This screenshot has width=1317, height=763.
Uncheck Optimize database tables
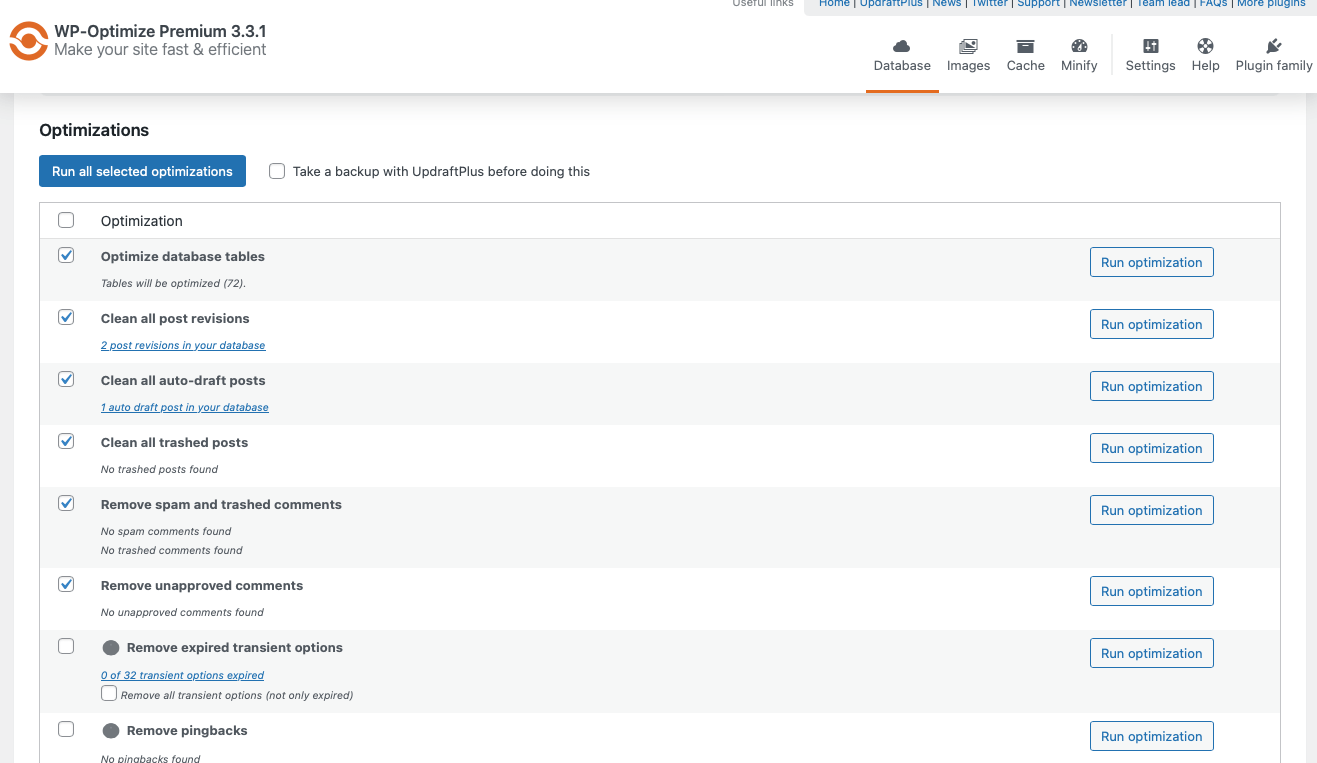coord(66,255)
